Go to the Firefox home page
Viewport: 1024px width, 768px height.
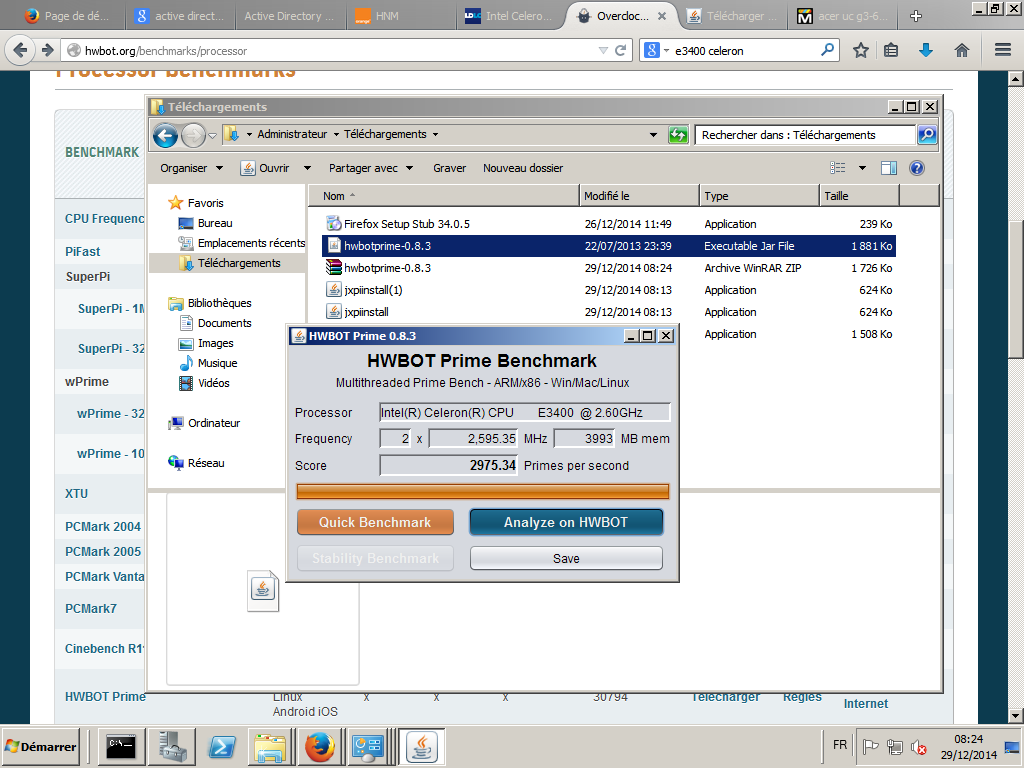tap(961, 50)
